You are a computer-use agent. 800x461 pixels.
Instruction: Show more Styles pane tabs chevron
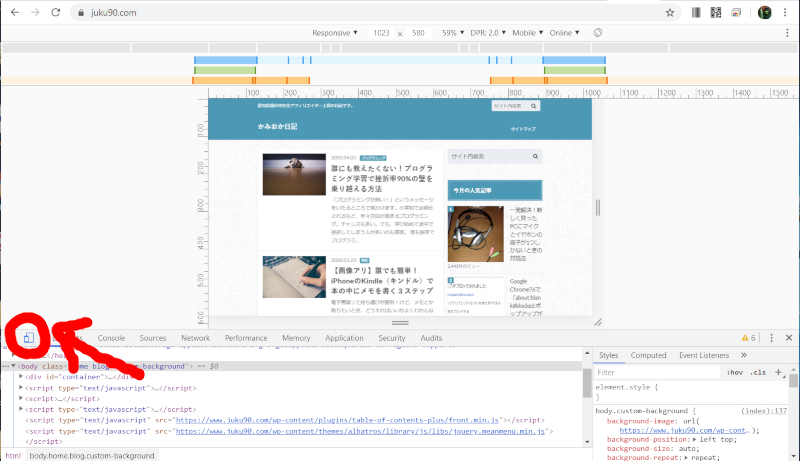[x=743, y=355]
